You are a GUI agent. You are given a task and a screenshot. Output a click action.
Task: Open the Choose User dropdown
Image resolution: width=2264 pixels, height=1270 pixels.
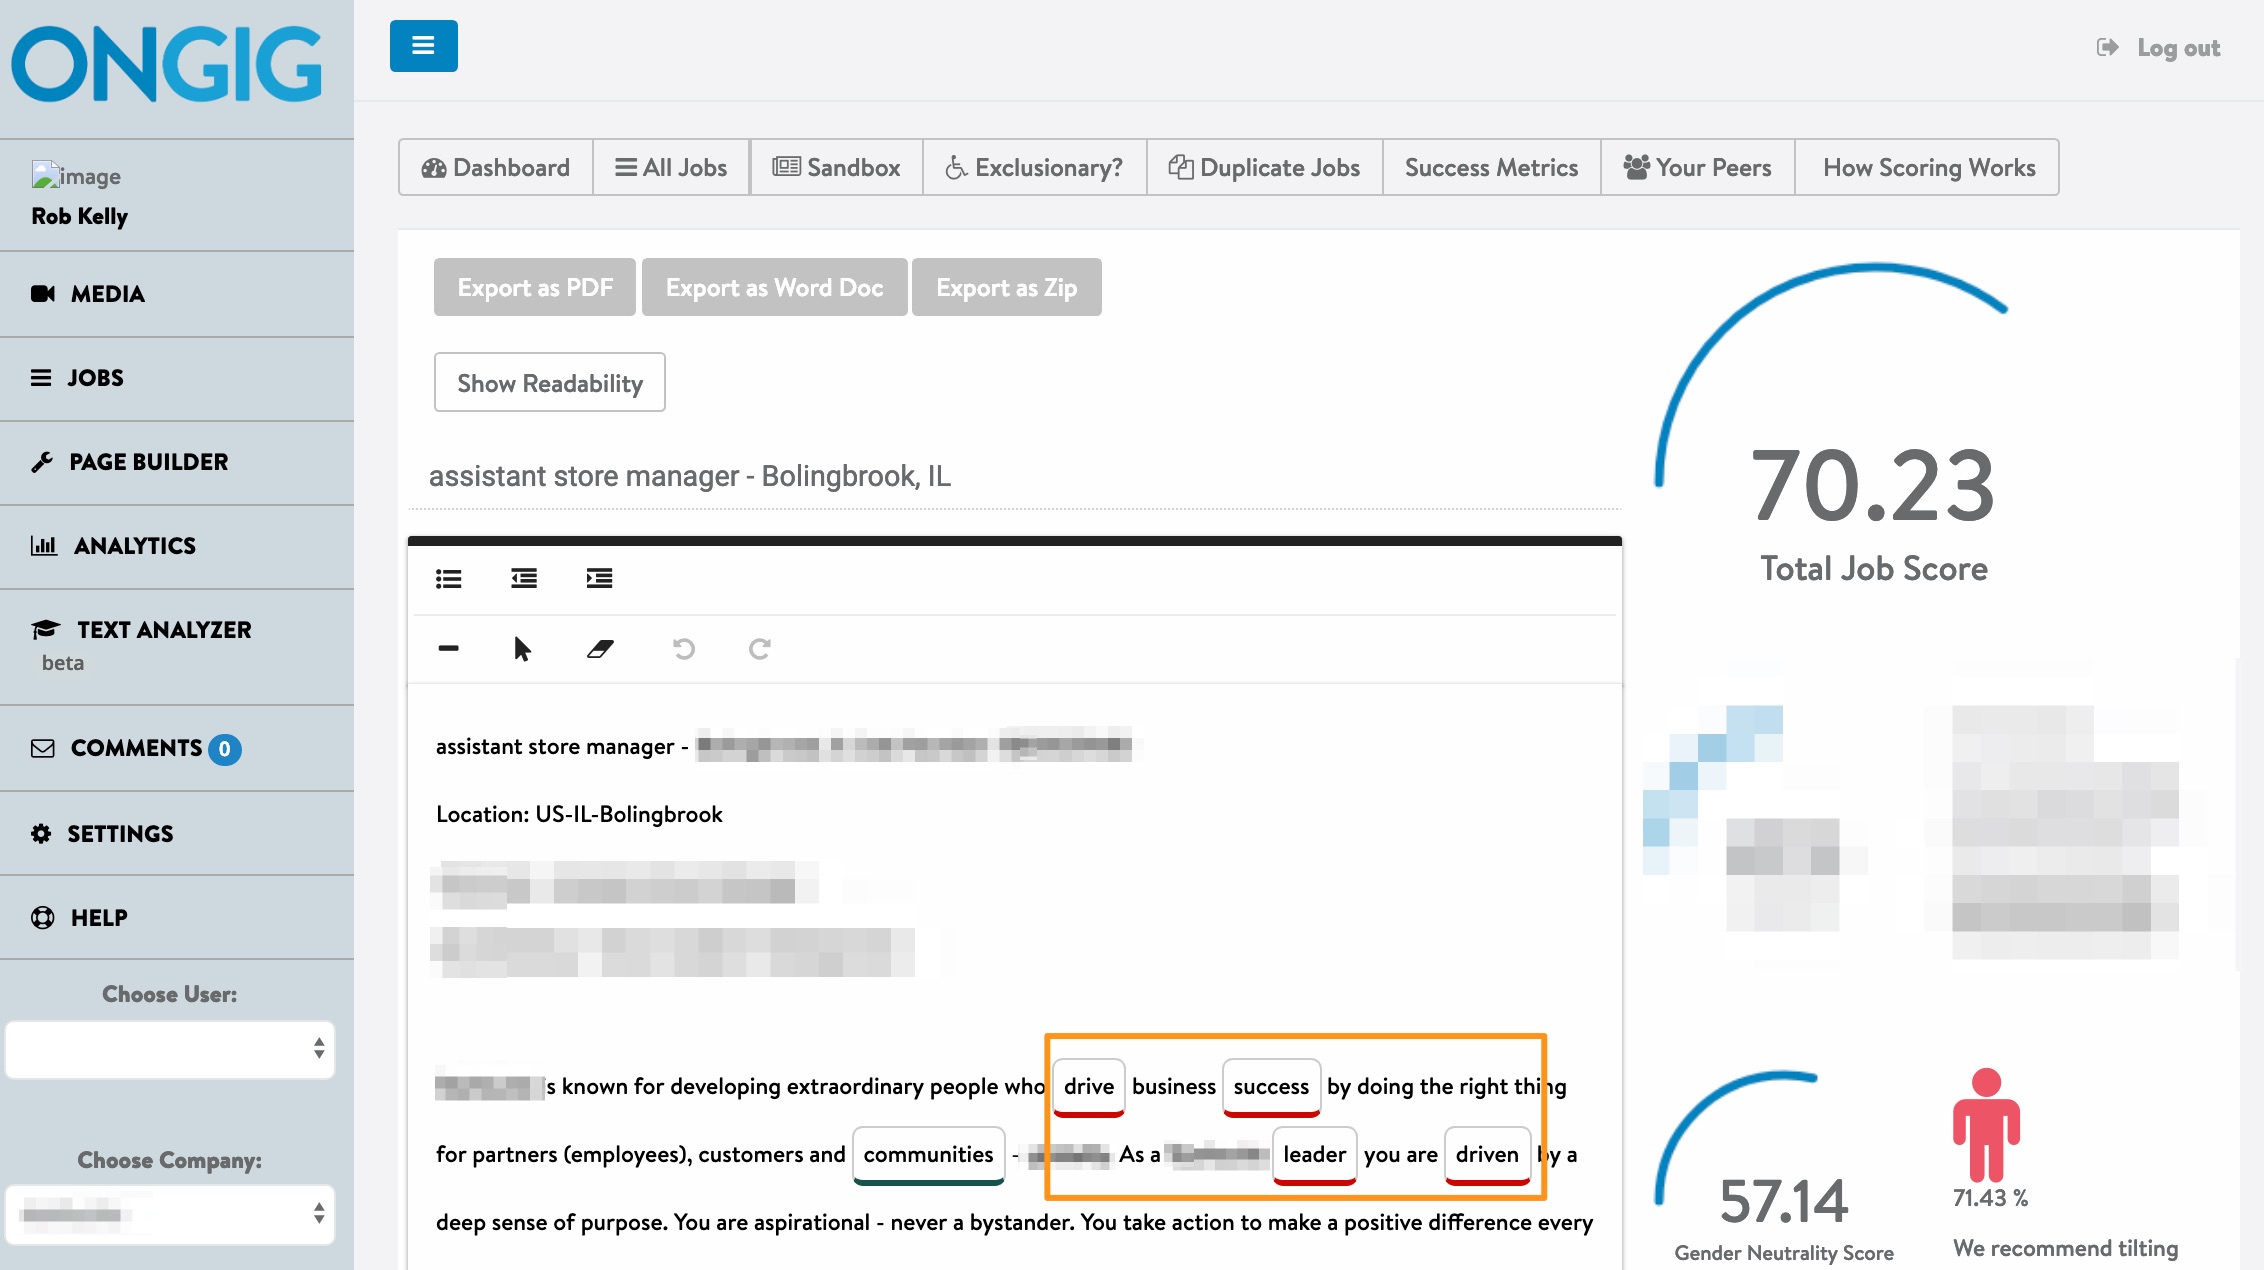(170, 1049)
